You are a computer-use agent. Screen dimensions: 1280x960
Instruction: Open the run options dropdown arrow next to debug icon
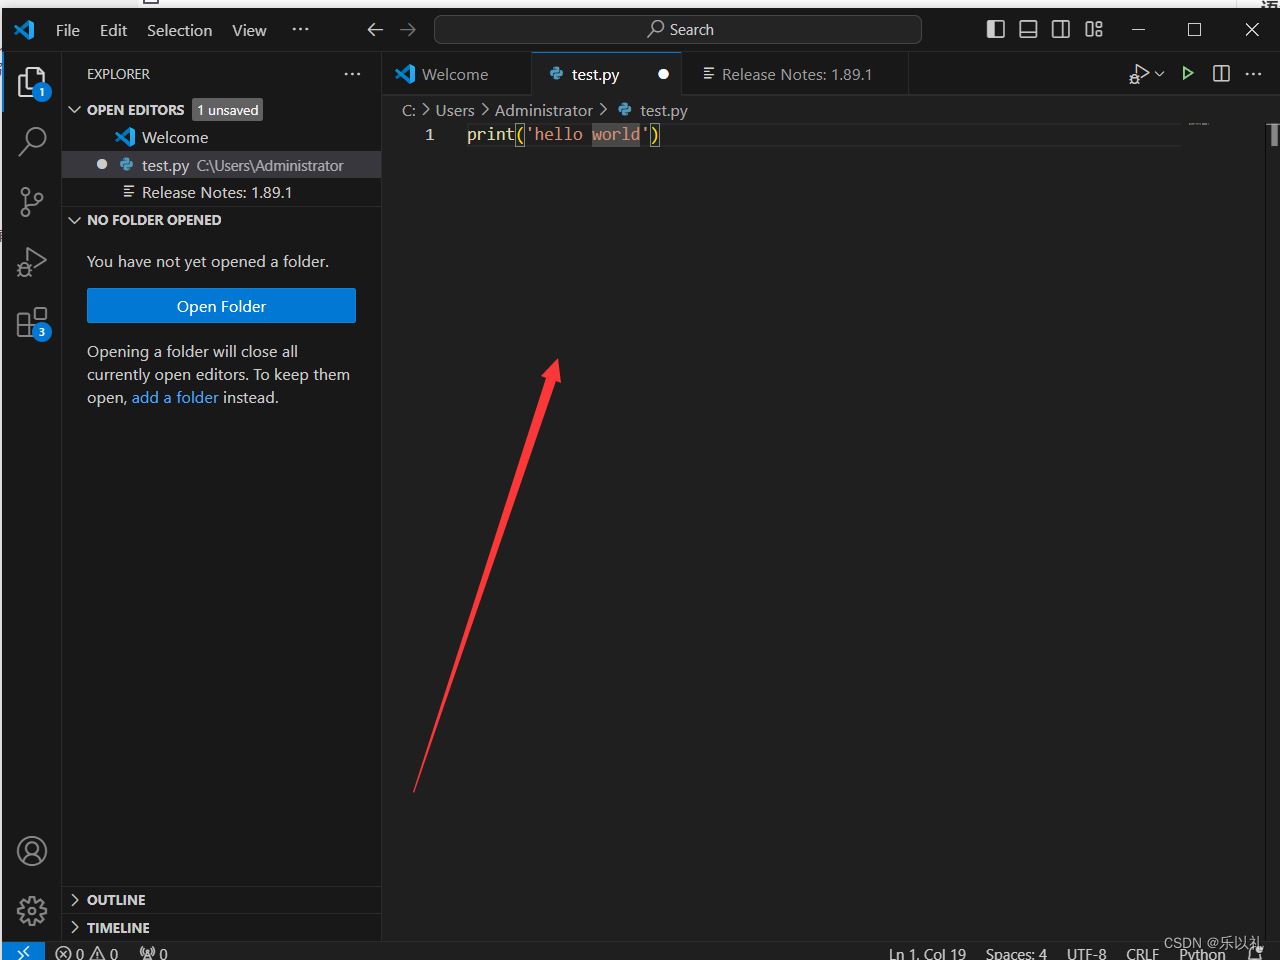[x=1160, y=73]
